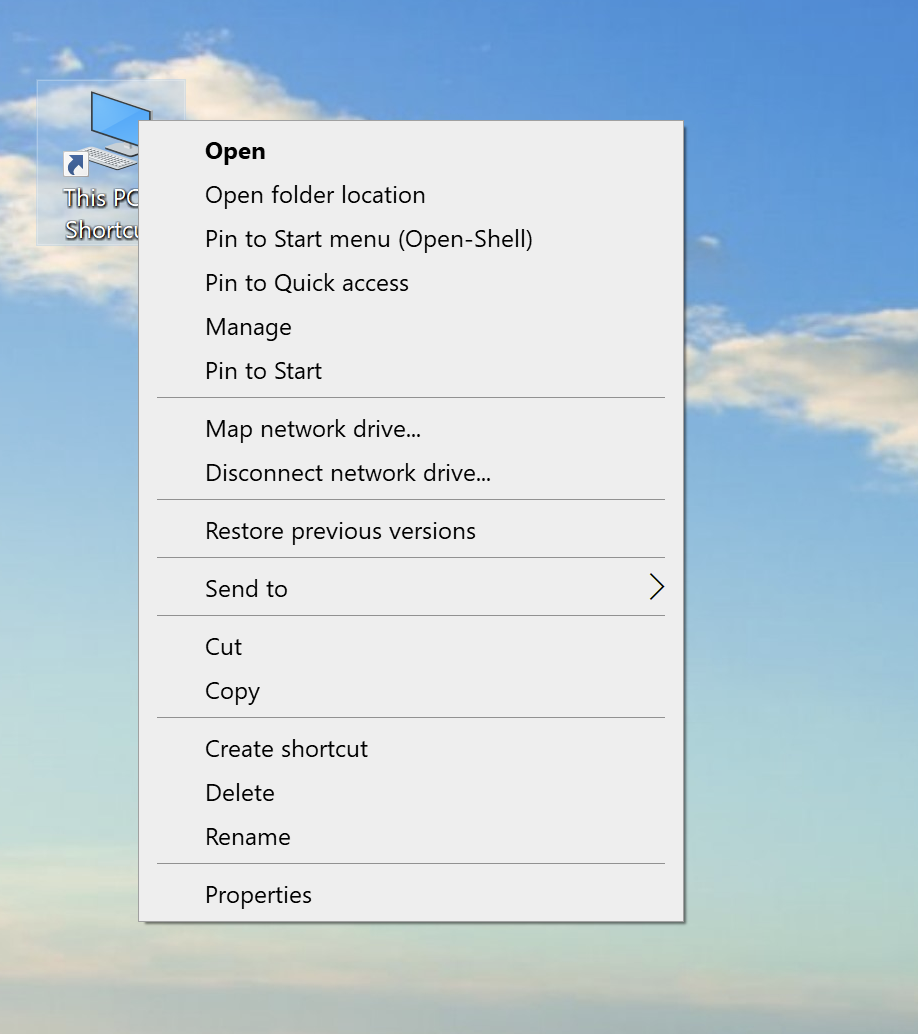Click Disconnect network drive...
This screenshot has width=918, height=1034.
[x=347, y=473]
